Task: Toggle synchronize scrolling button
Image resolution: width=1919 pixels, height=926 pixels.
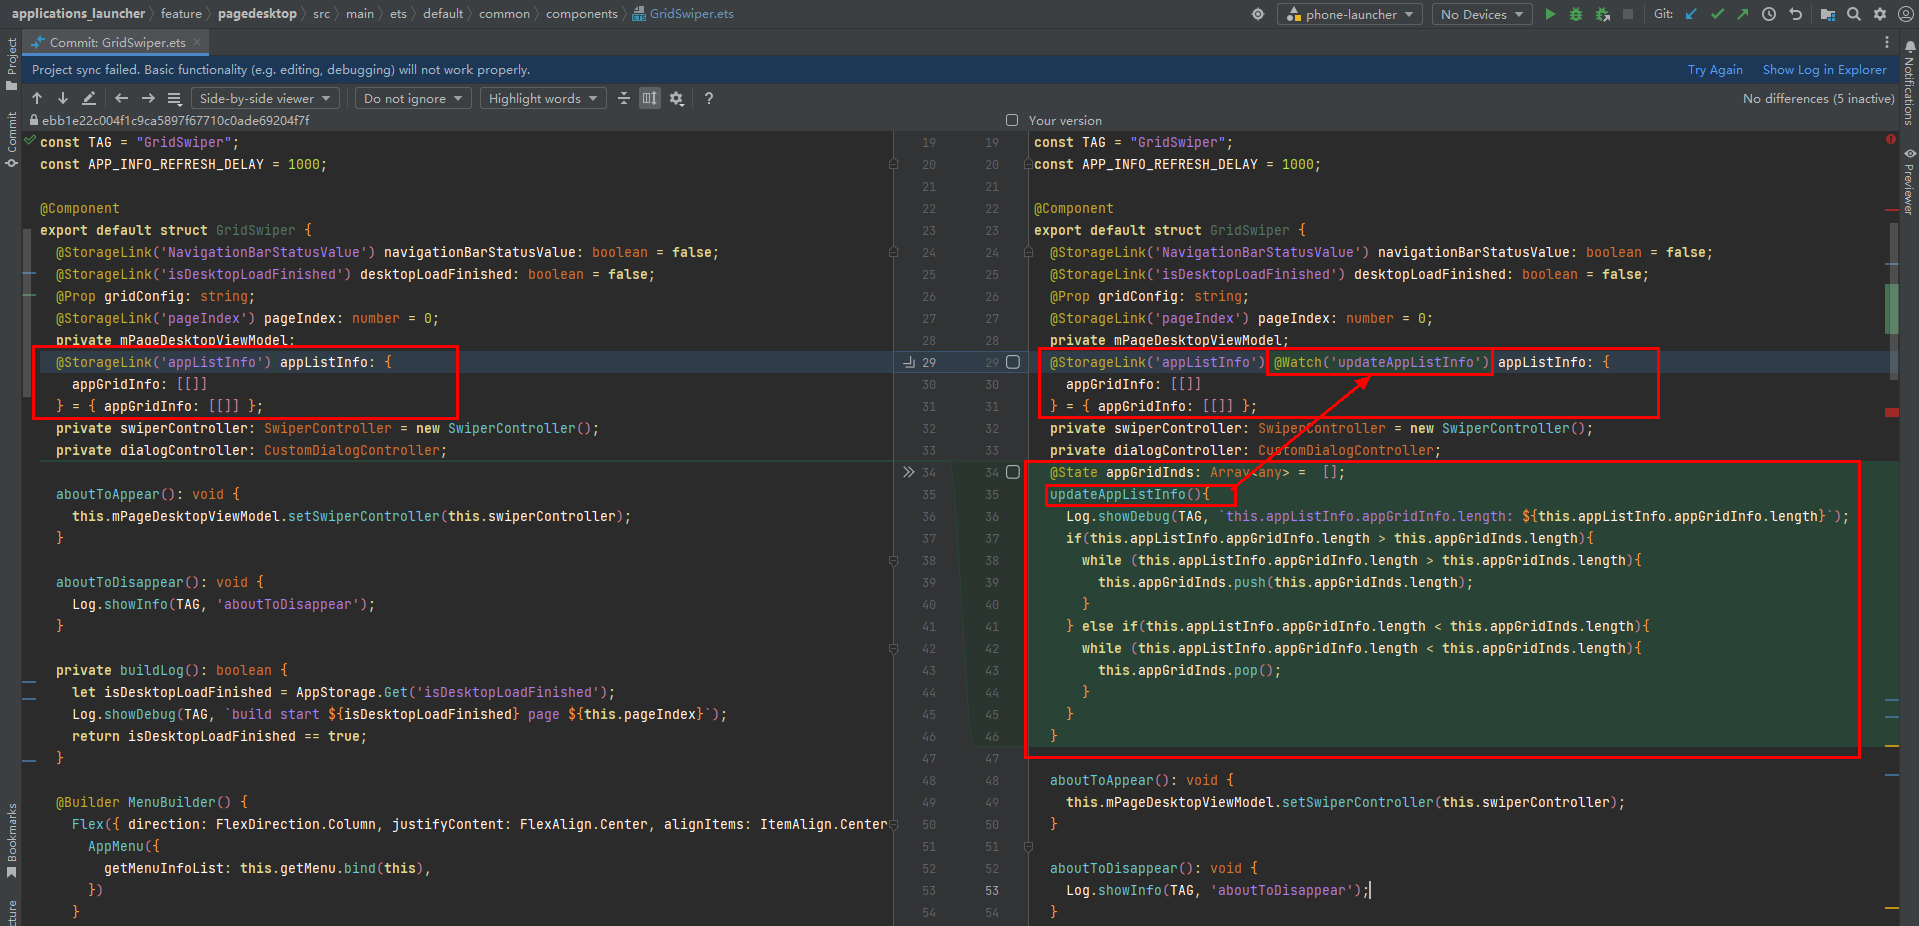Action: (x=650, y=98)
